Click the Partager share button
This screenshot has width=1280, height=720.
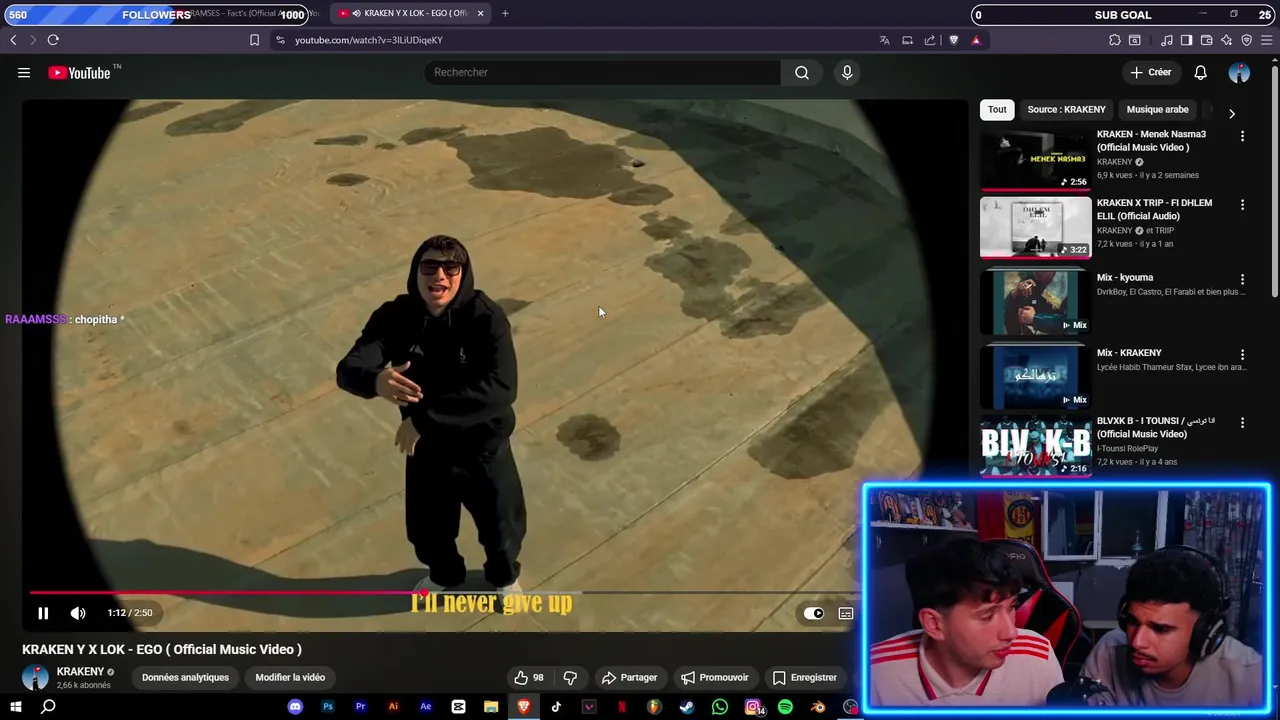(x=629, y=677)
